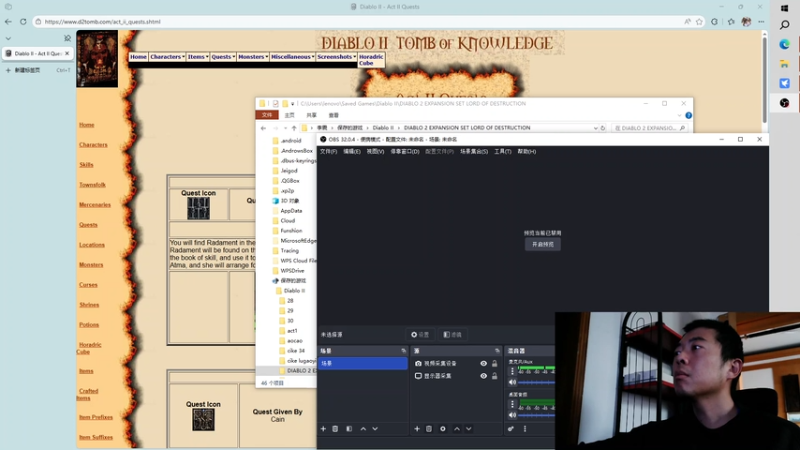Mute the Mic/Aux channel speaker
The image size is (800, 450).
pos(512,382)
